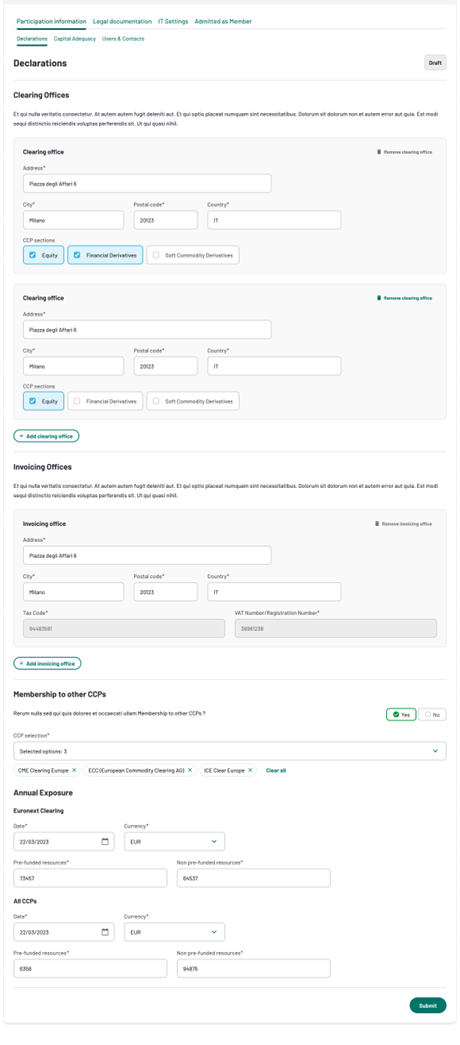Screen dimensions: 460x1045
Task: Click trash icon to remove second clearing office
Action: coord(379,298)
